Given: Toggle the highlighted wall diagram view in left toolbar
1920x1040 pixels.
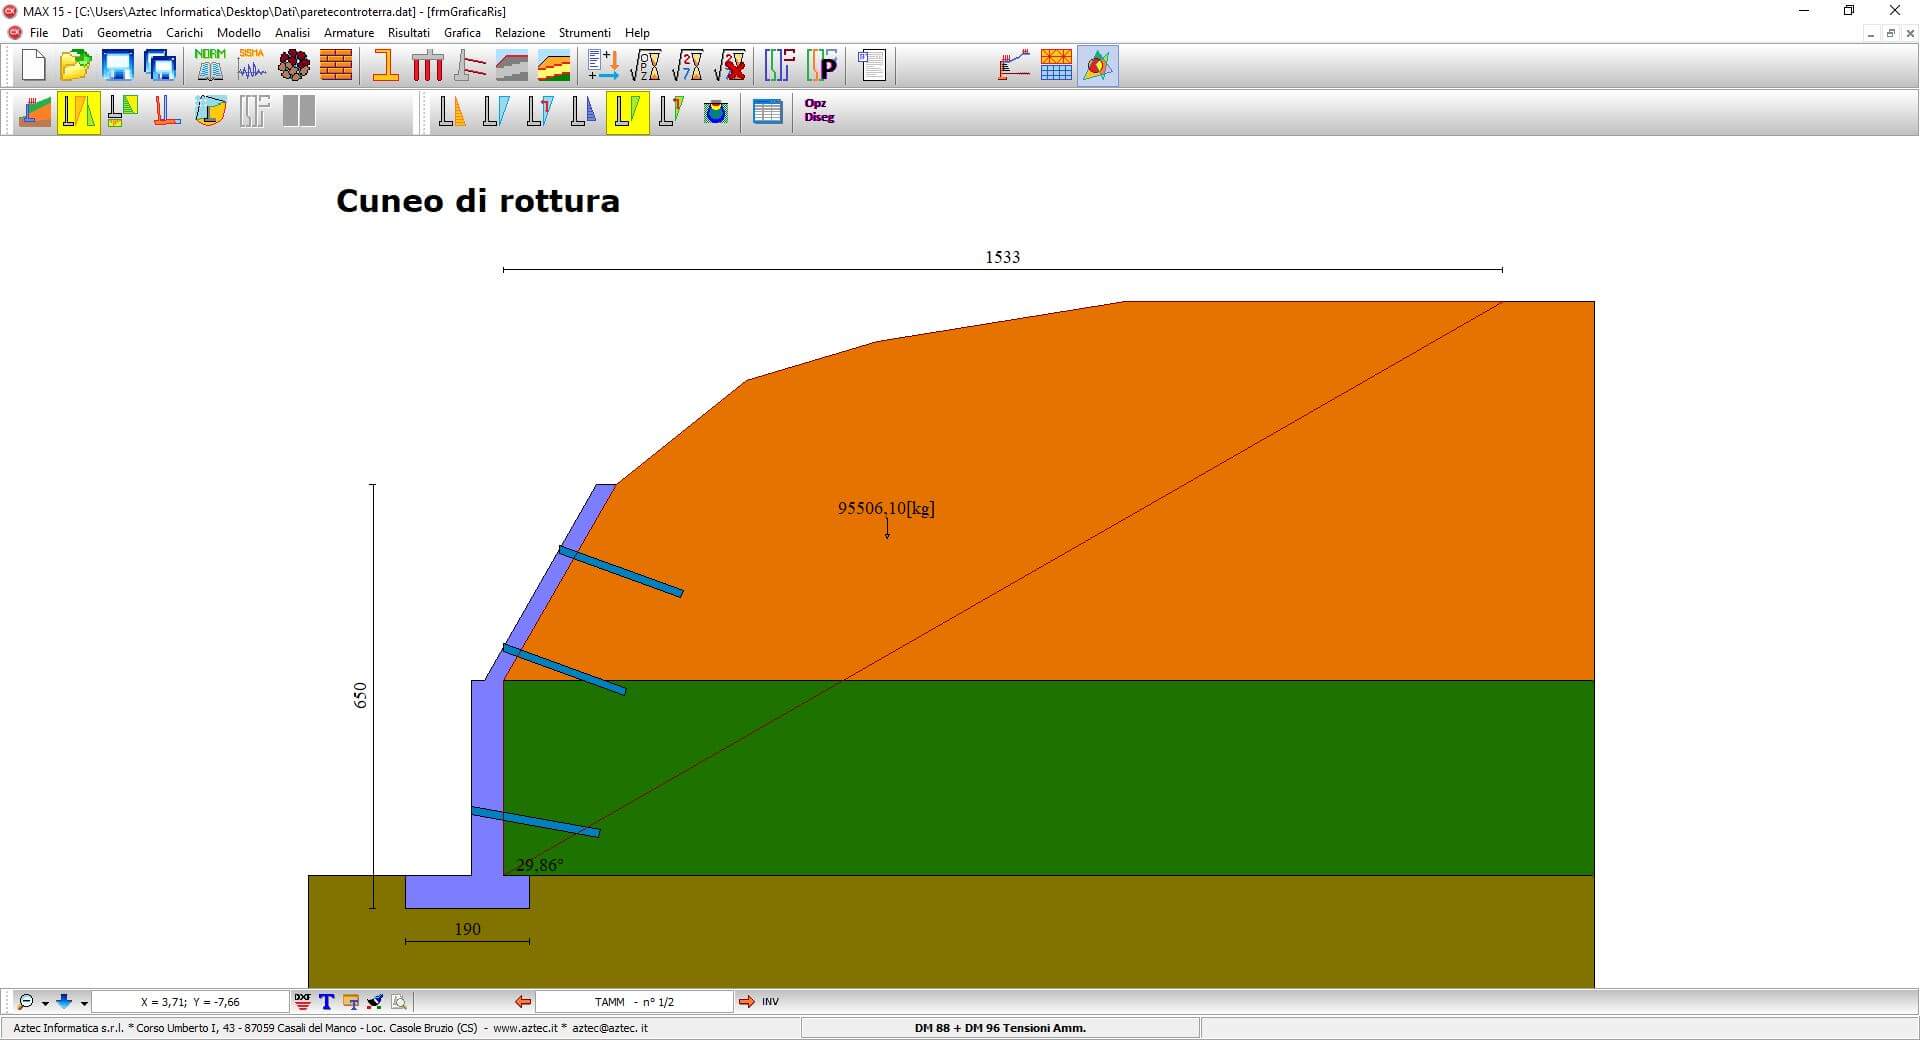Looking at the screenshot, I should tap(79, 111).
